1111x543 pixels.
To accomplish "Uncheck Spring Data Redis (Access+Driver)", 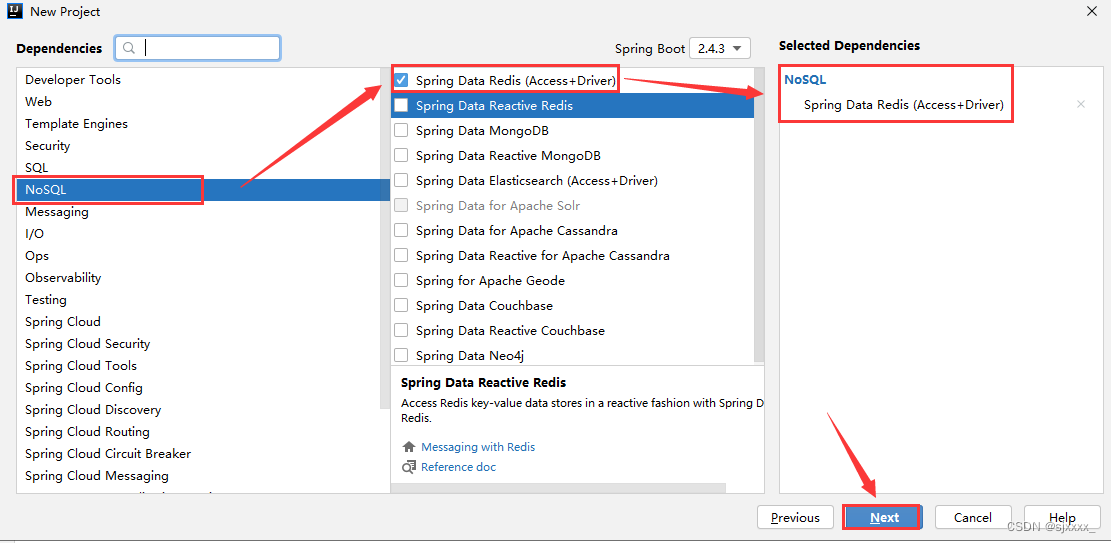I will 401,80.
